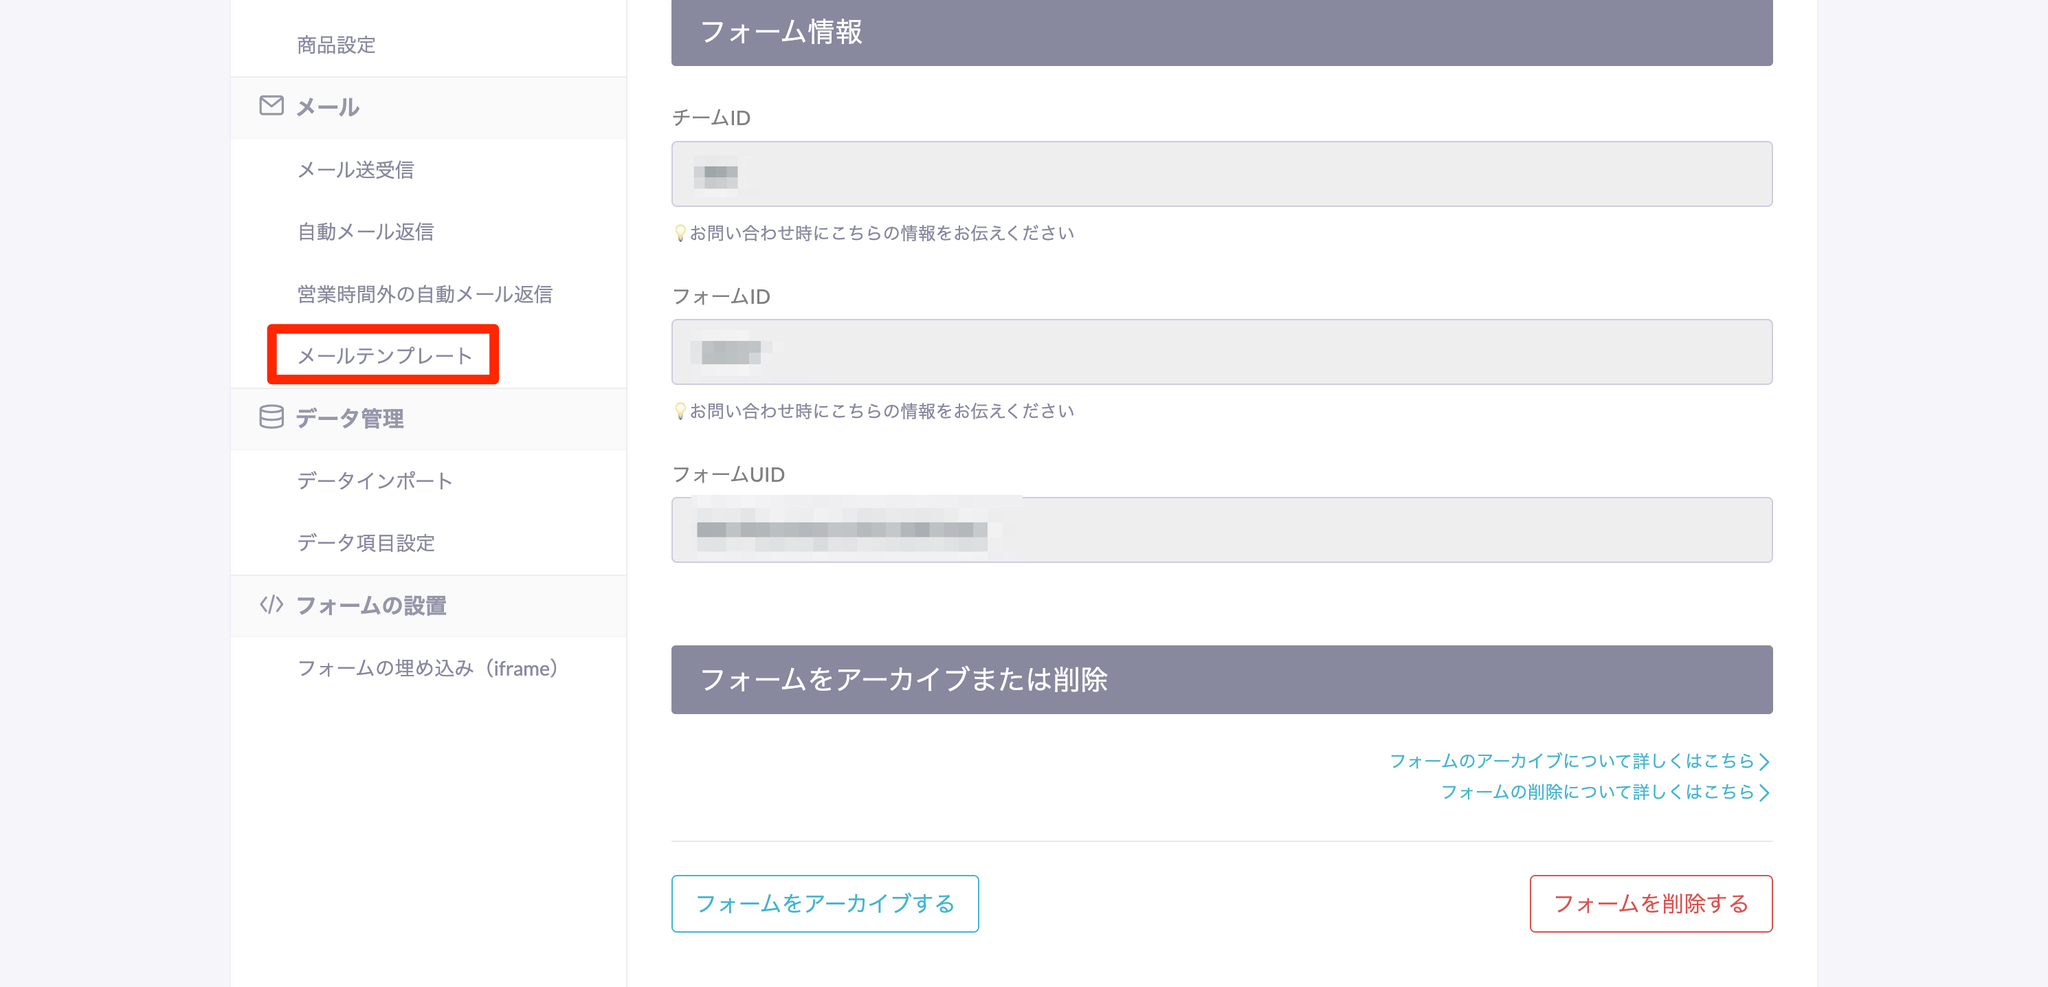Follow フォームの削除について詳しくはこちら link
The image size is (2048, 987).
pos(1597,793)
